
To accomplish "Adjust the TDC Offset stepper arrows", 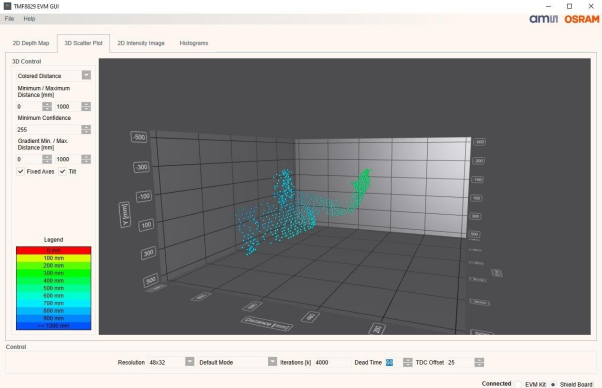I will 479,362.
